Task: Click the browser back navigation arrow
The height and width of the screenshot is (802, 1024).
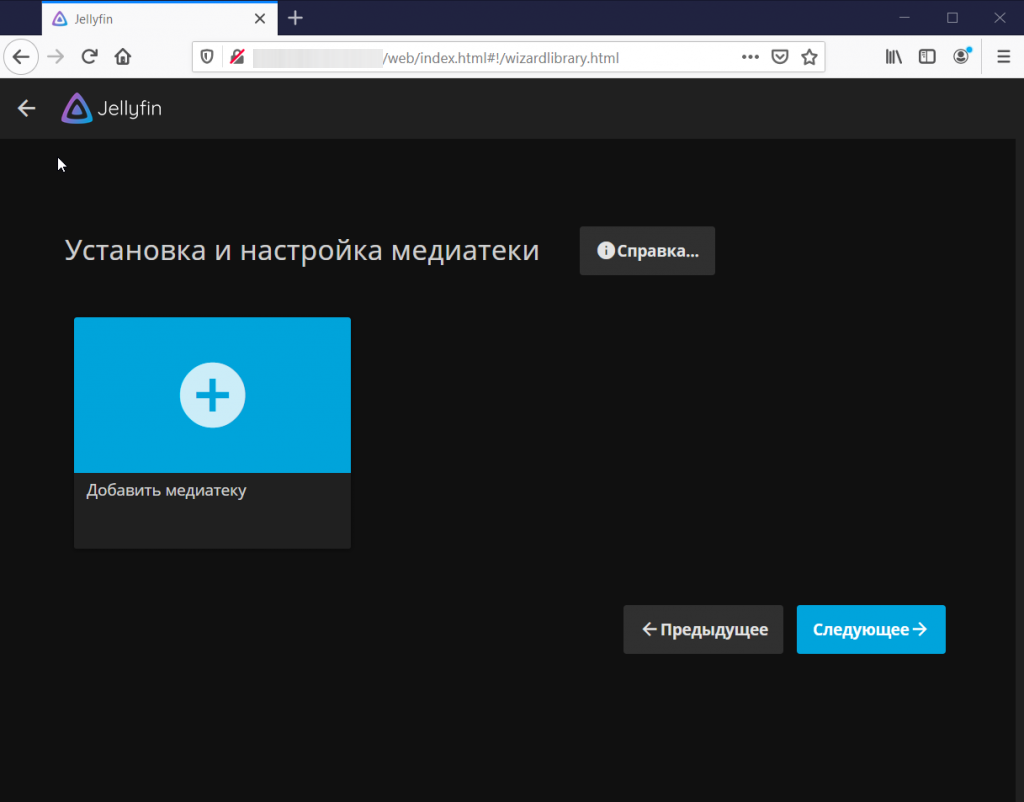Action: click(x=21, y=57)
